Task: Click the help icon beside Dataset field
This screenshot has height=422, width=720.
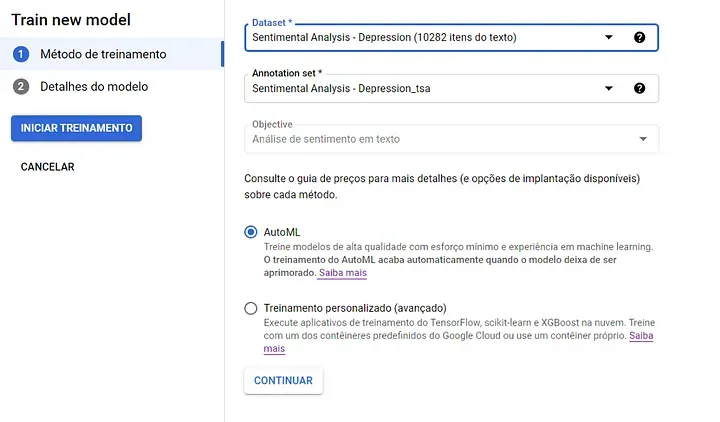Action: pyautogui.click(x=639, y=38)
